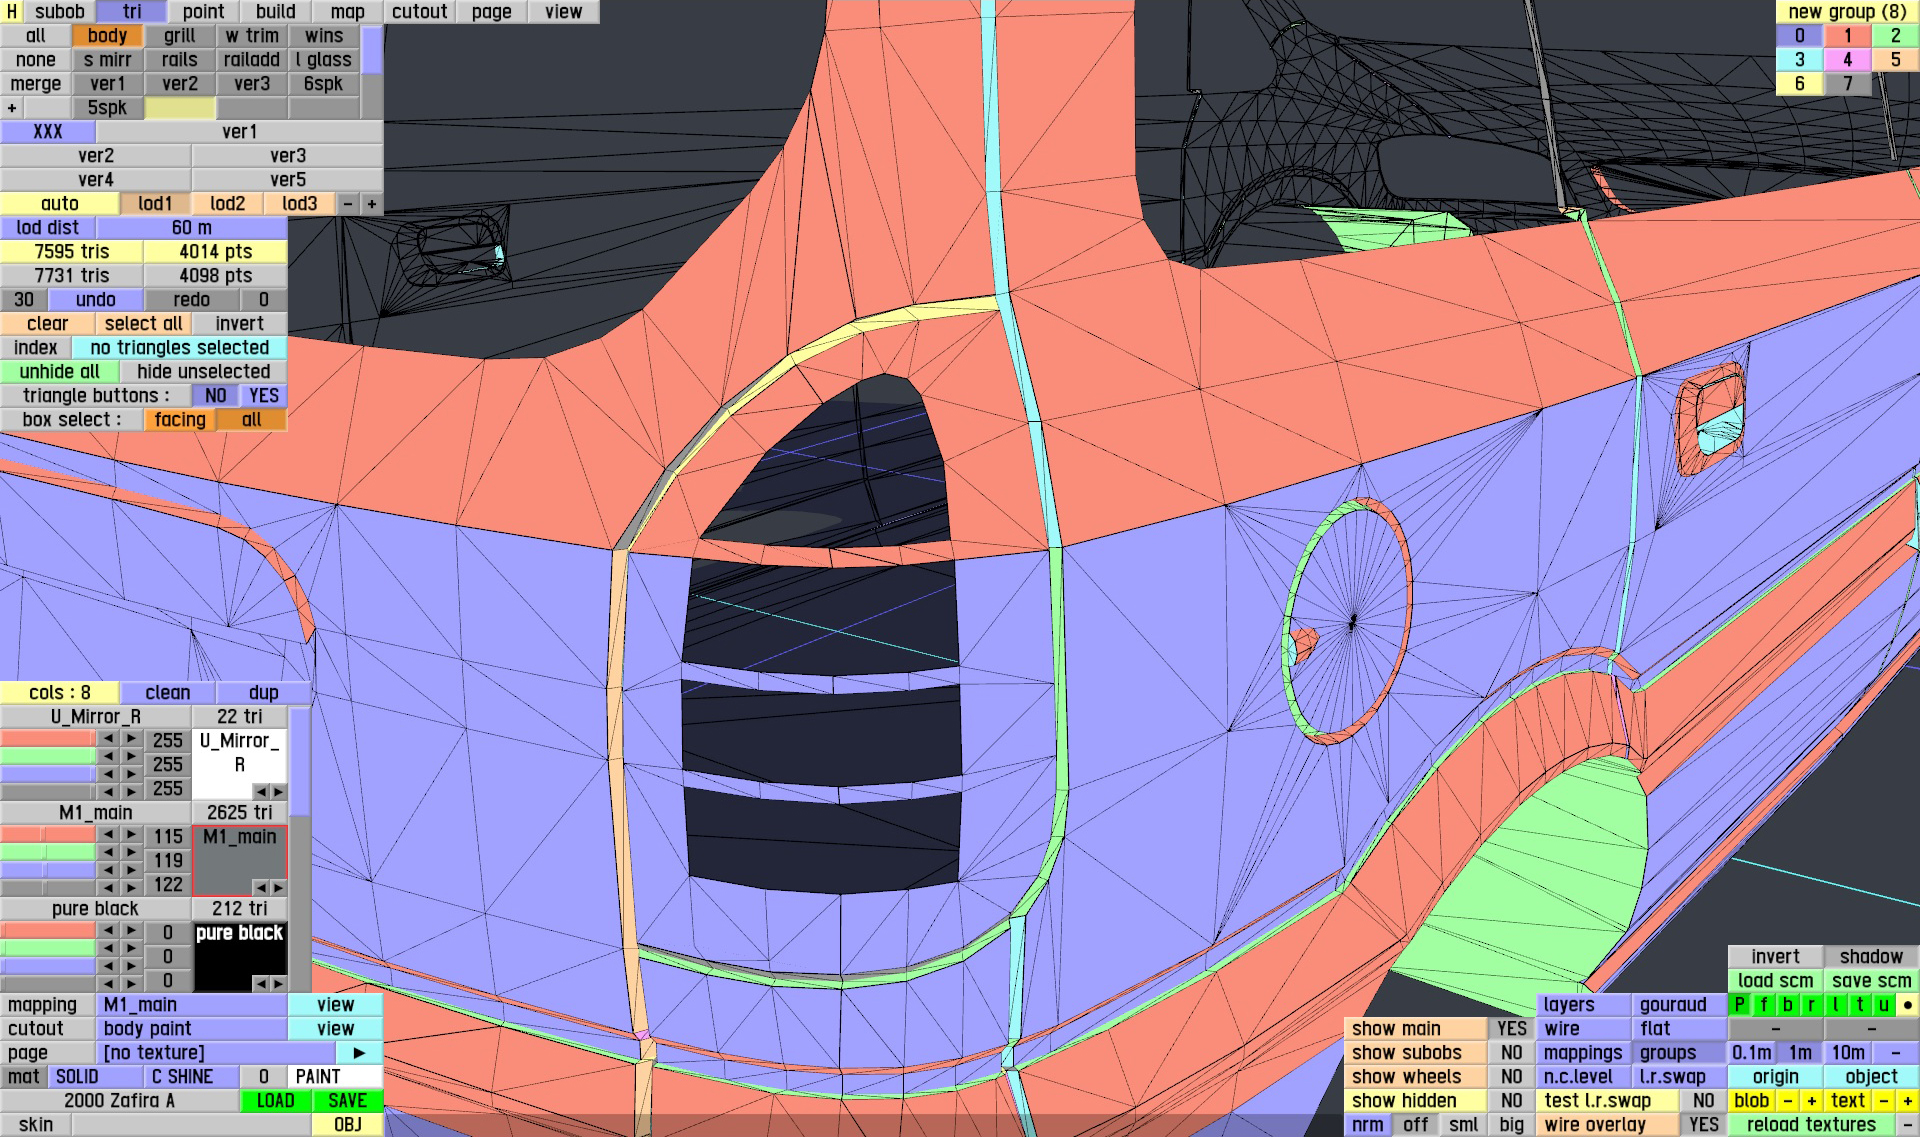Click the select all button
1920x1137 pixels.
[143, 324]
